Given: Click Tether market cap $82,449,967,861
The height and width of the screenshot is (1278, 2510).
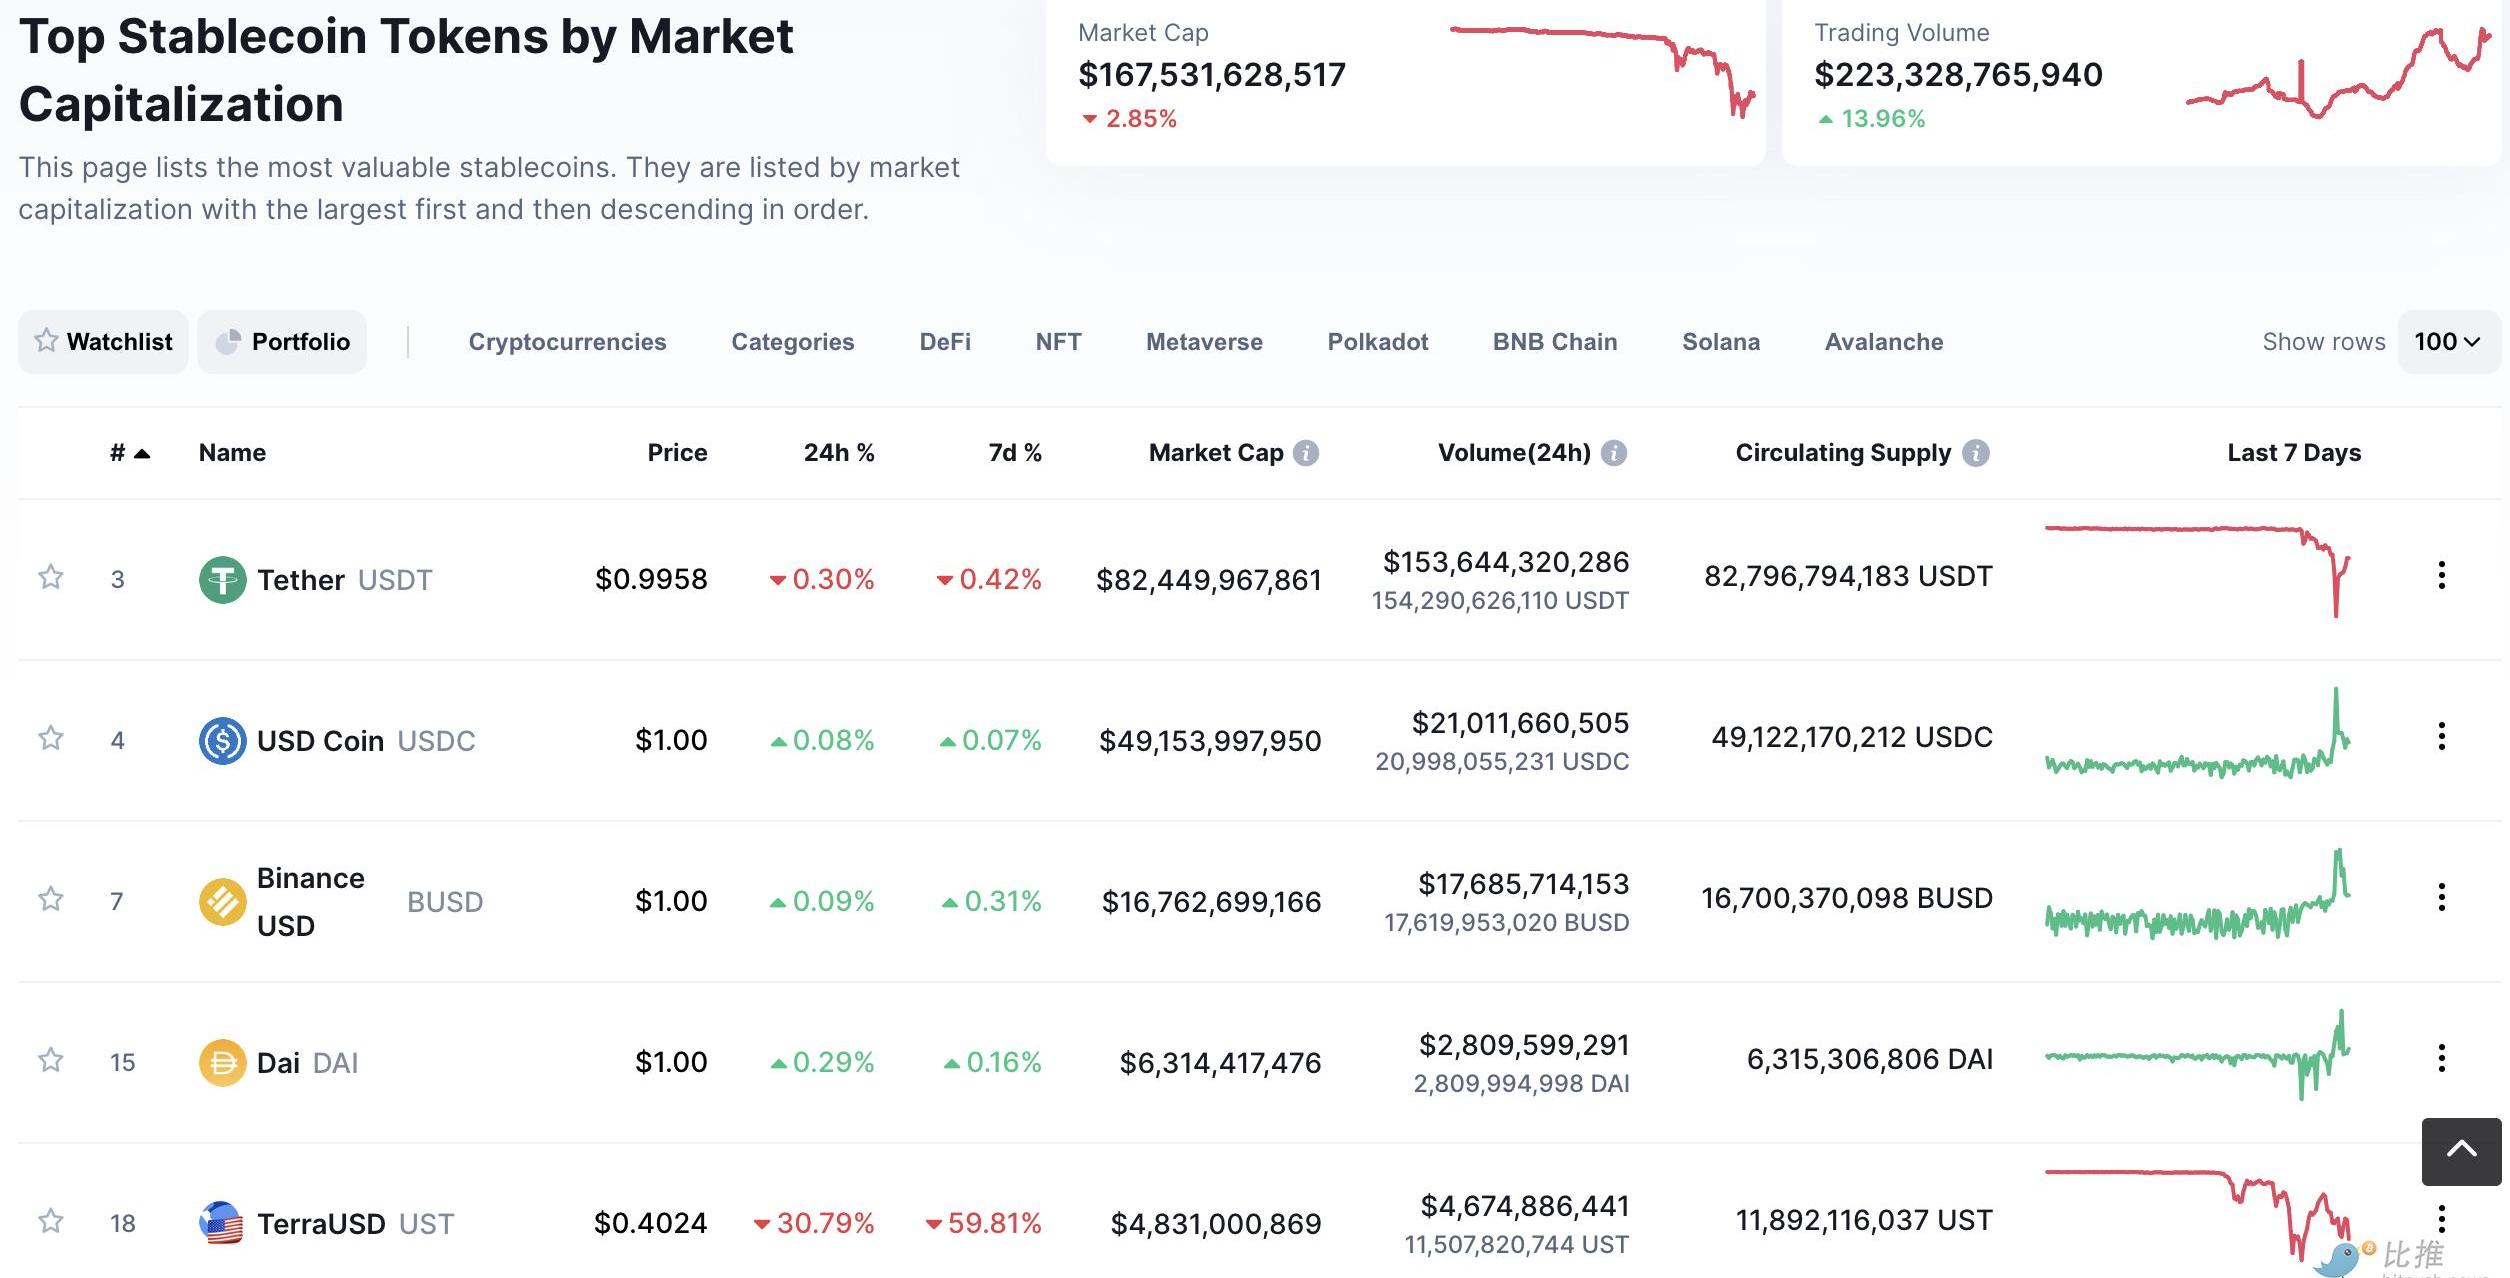Looking at the screenshot, I should pyautogui.click(x=1209, y=580).
